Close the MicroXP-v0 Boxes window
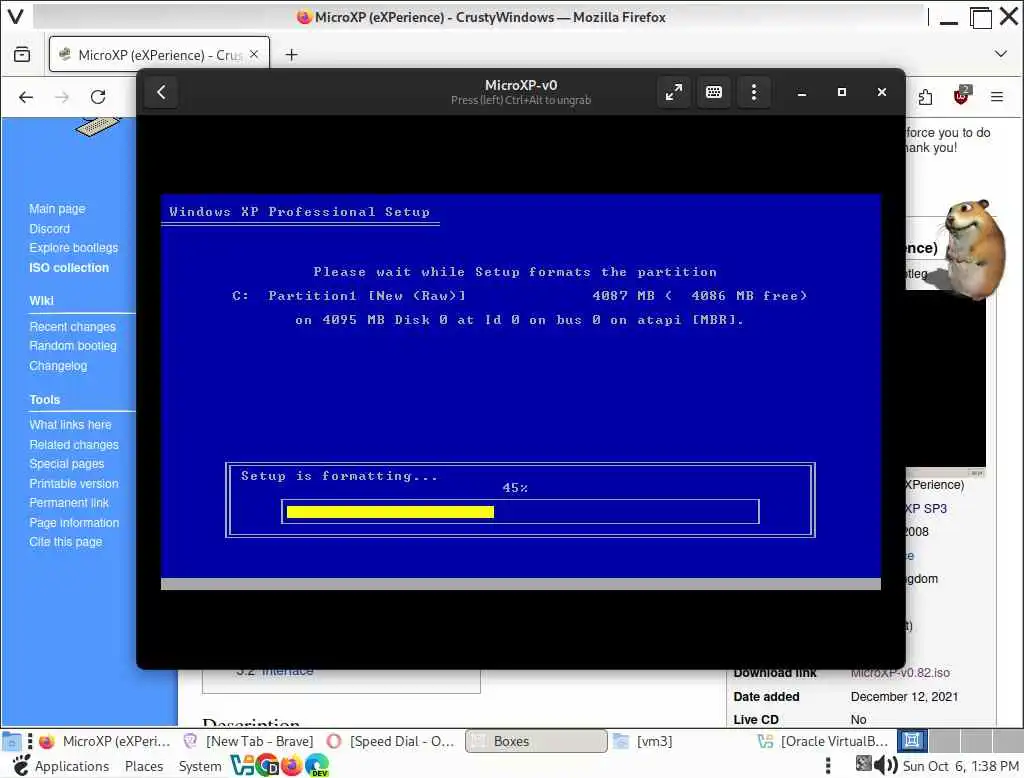This screenshot has height=778, width=1024. click(882, 92)
